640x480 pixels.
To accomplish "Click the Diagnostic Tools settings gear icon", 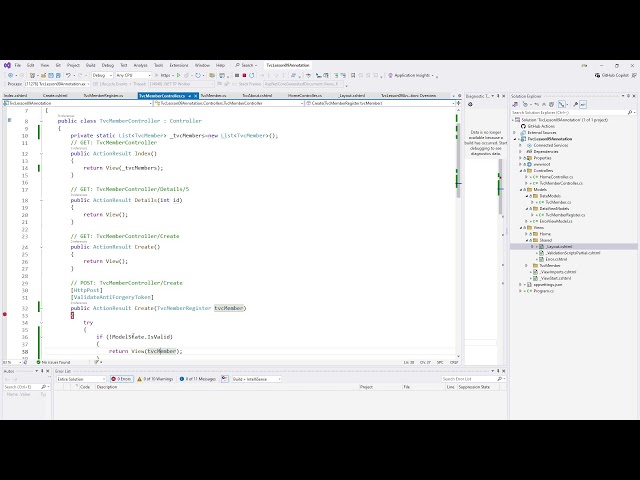I will coord(470,104).
